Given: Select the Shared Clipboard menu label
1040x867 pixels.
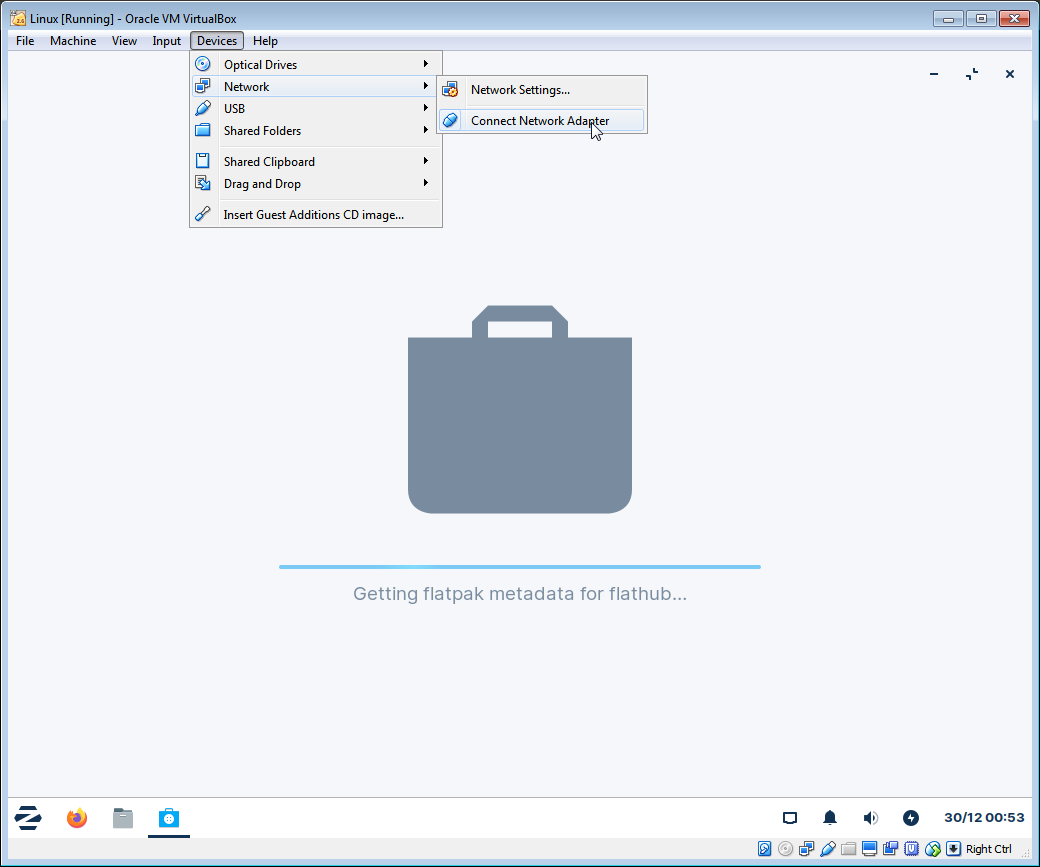Looking at the screenshot, I should click(269, 162).
